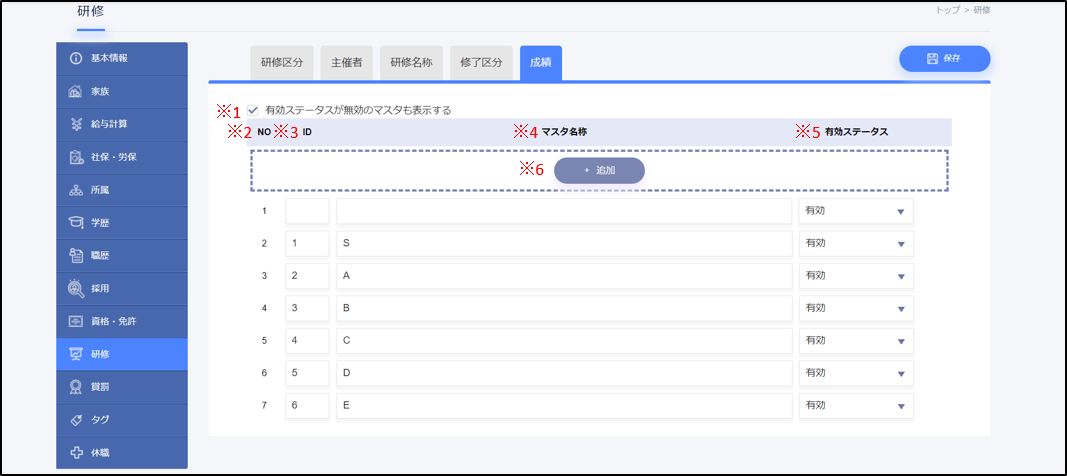Viewport: 1067px width, 476px height.
Task: Click the マスタ名称 field containing D
Action: [x=565, y=373]
